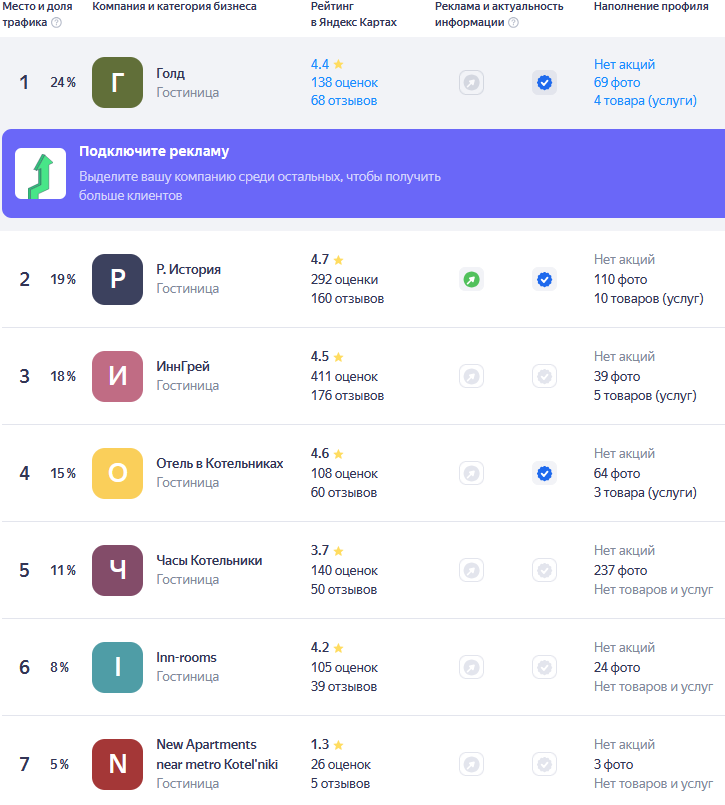Image resolution: width=725 pixels, height=805 pixels.
Task: Click the '26 оценок' text
Action: (340, 764)
